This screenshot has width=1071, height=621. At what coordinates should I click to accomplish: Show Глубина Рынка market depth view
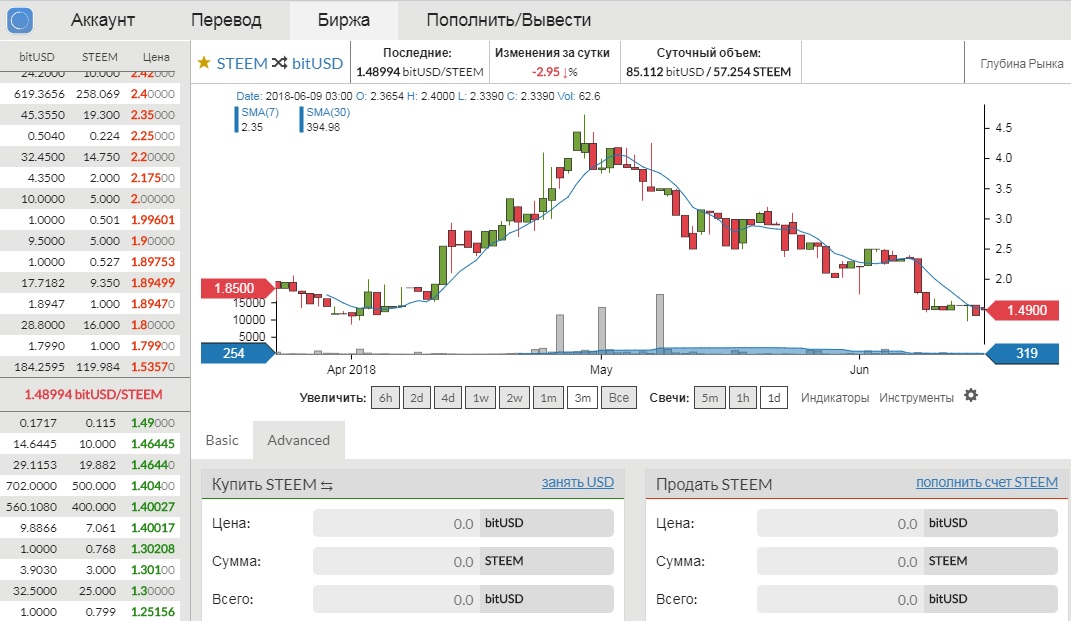[1021, 64]
